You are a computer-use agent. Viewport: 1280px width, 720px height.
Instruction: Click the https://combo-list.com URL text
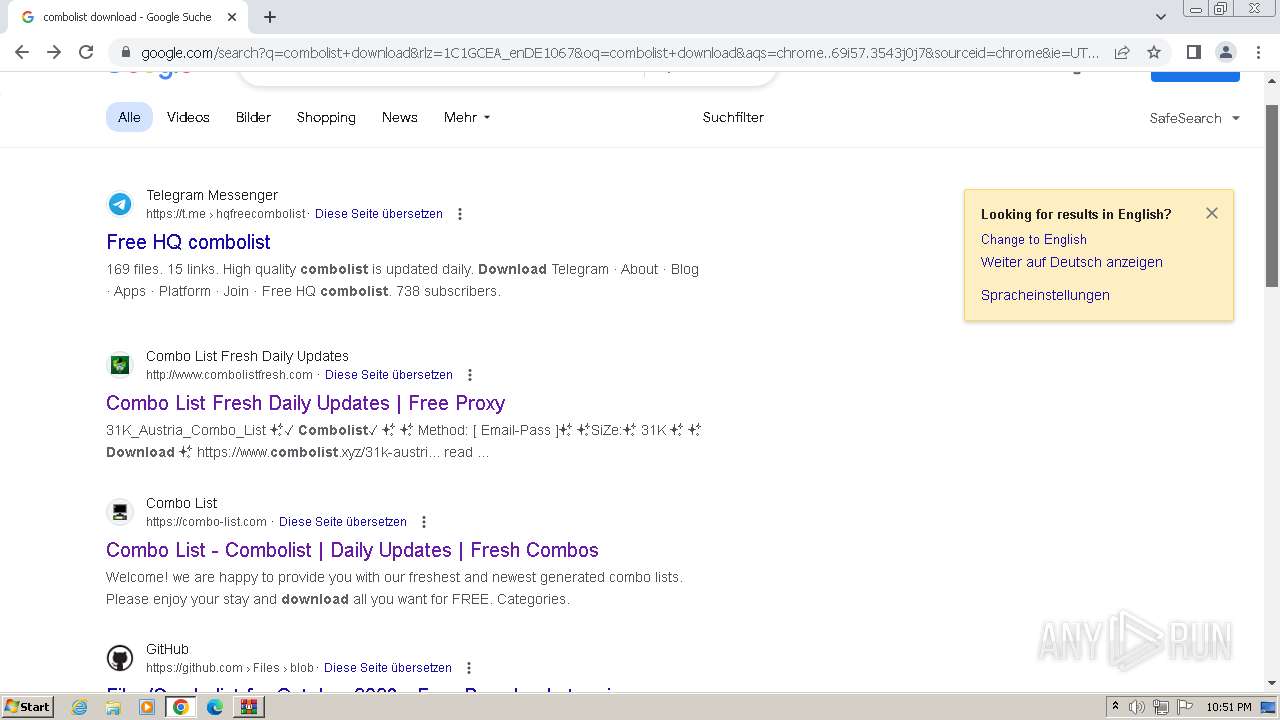tap(206, 522)
